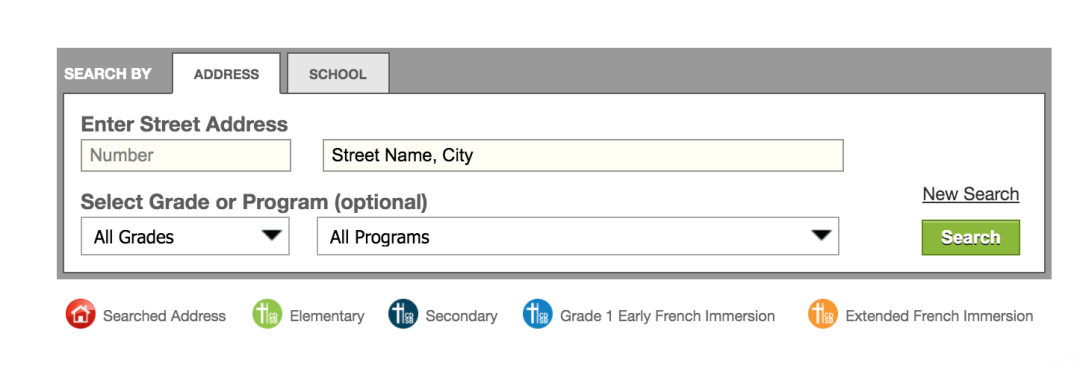Click the green Search button
1080x366 pixels.
click(970, 237)
